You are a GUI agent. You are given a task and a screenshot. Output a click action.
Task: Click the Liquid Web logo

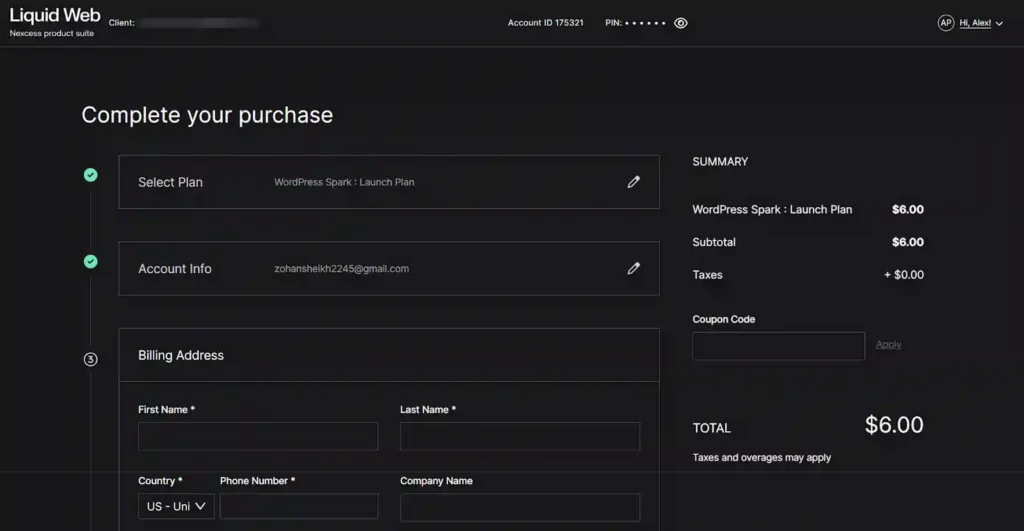(x=55, y=16)
